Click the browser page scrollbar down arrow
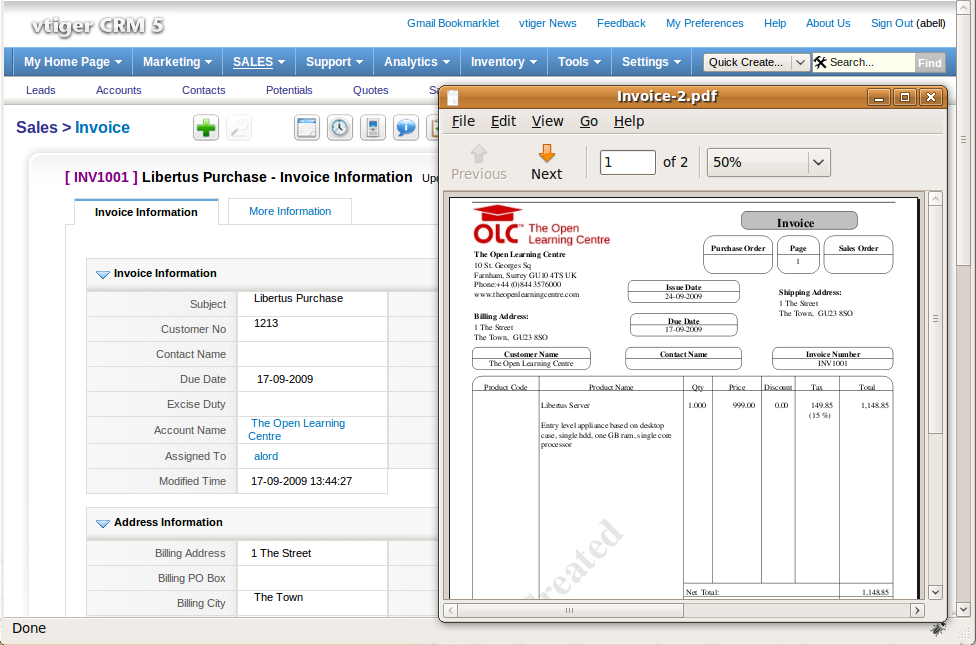976x645 pixels. click(964, 610)
